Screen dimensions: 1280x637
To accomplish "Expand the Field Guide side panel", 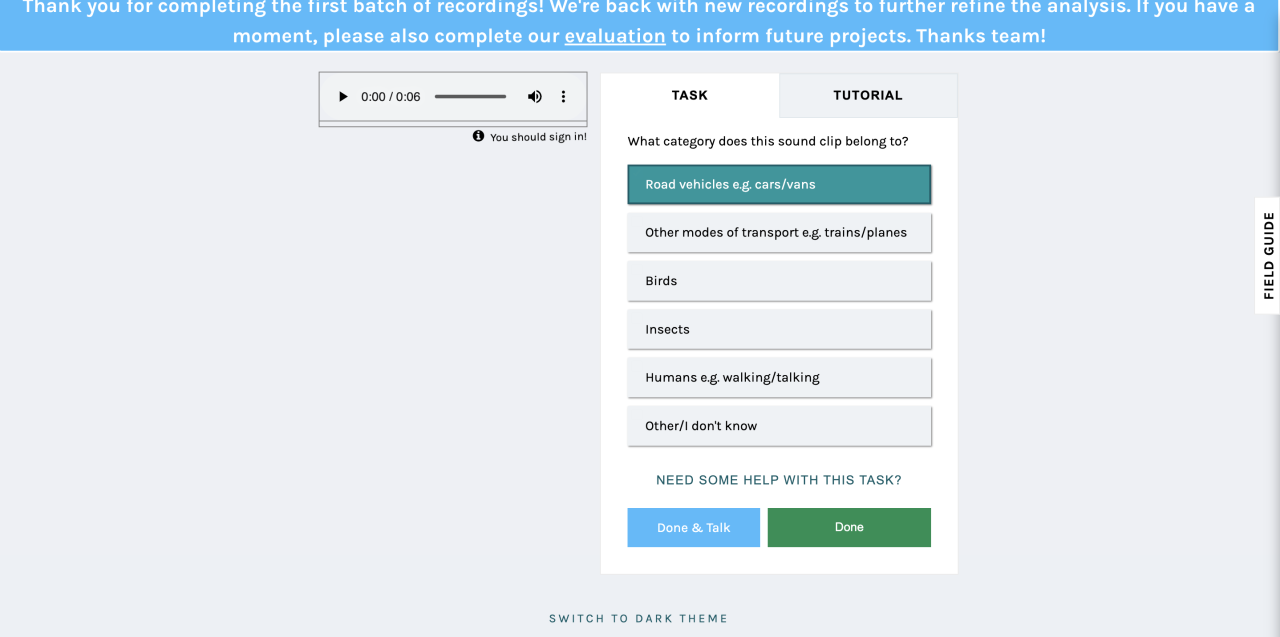I will 1268,255.
